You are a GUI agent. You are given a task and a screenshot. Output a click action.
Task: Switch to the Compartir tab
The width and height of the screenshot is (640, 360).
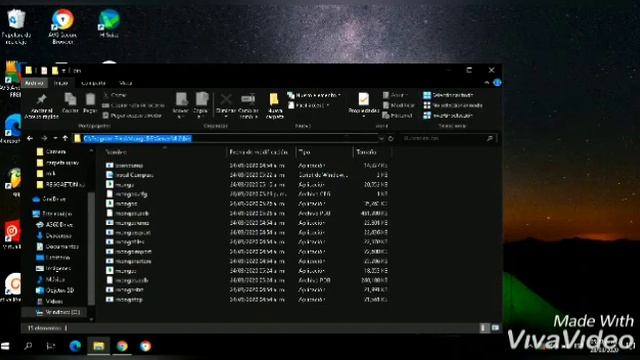point(93,83)
